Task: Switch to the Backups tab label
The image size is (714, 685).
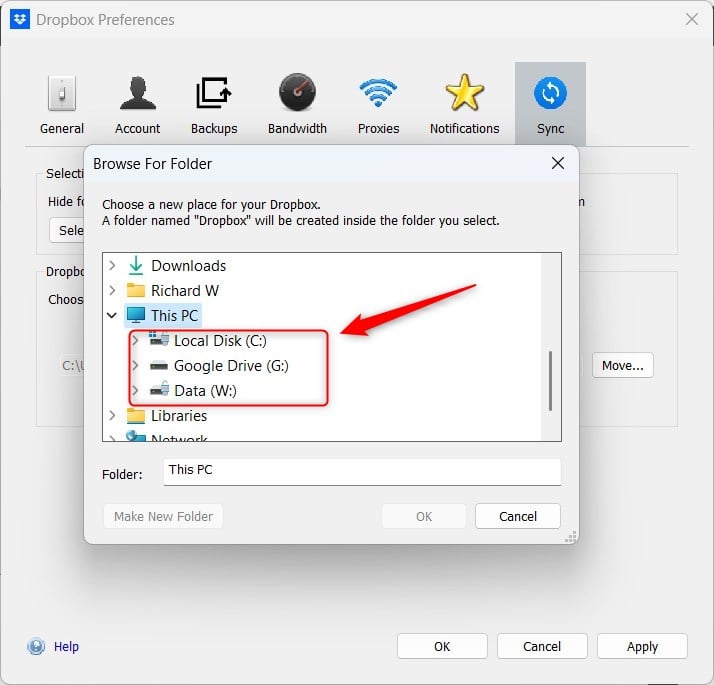Action: [x=214, y=129]
